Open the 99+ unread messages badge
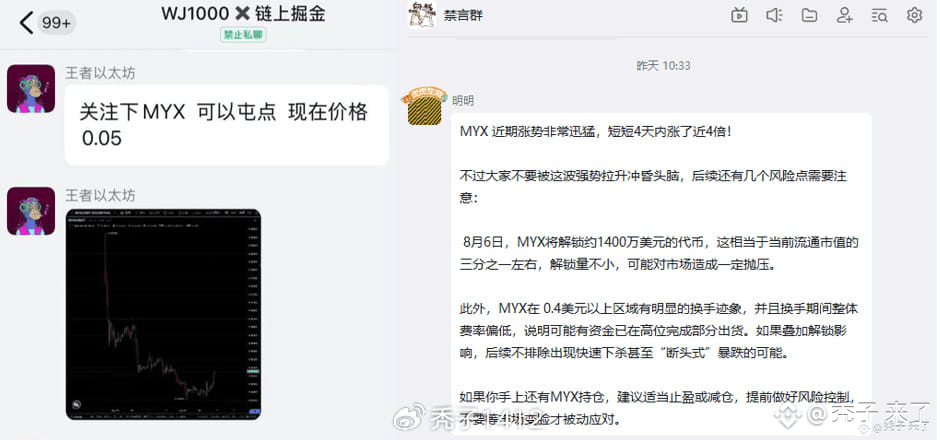The image size is (940, 440). point(56,23)
